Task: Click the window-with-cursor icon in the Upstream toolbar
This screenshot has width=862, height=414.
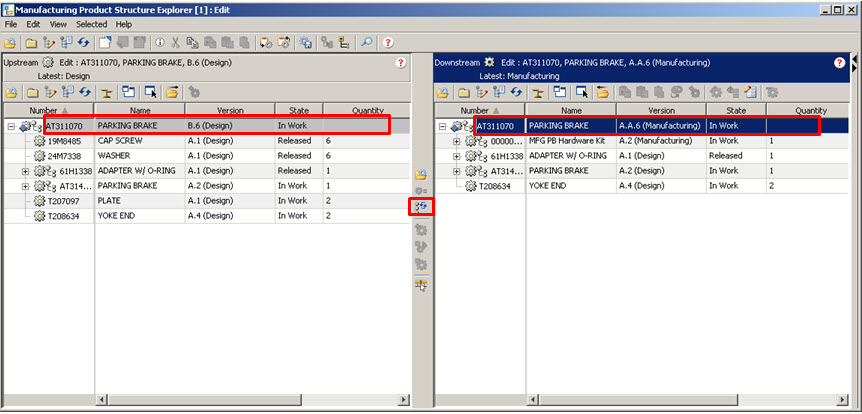Action: click(x=151, y=92)
